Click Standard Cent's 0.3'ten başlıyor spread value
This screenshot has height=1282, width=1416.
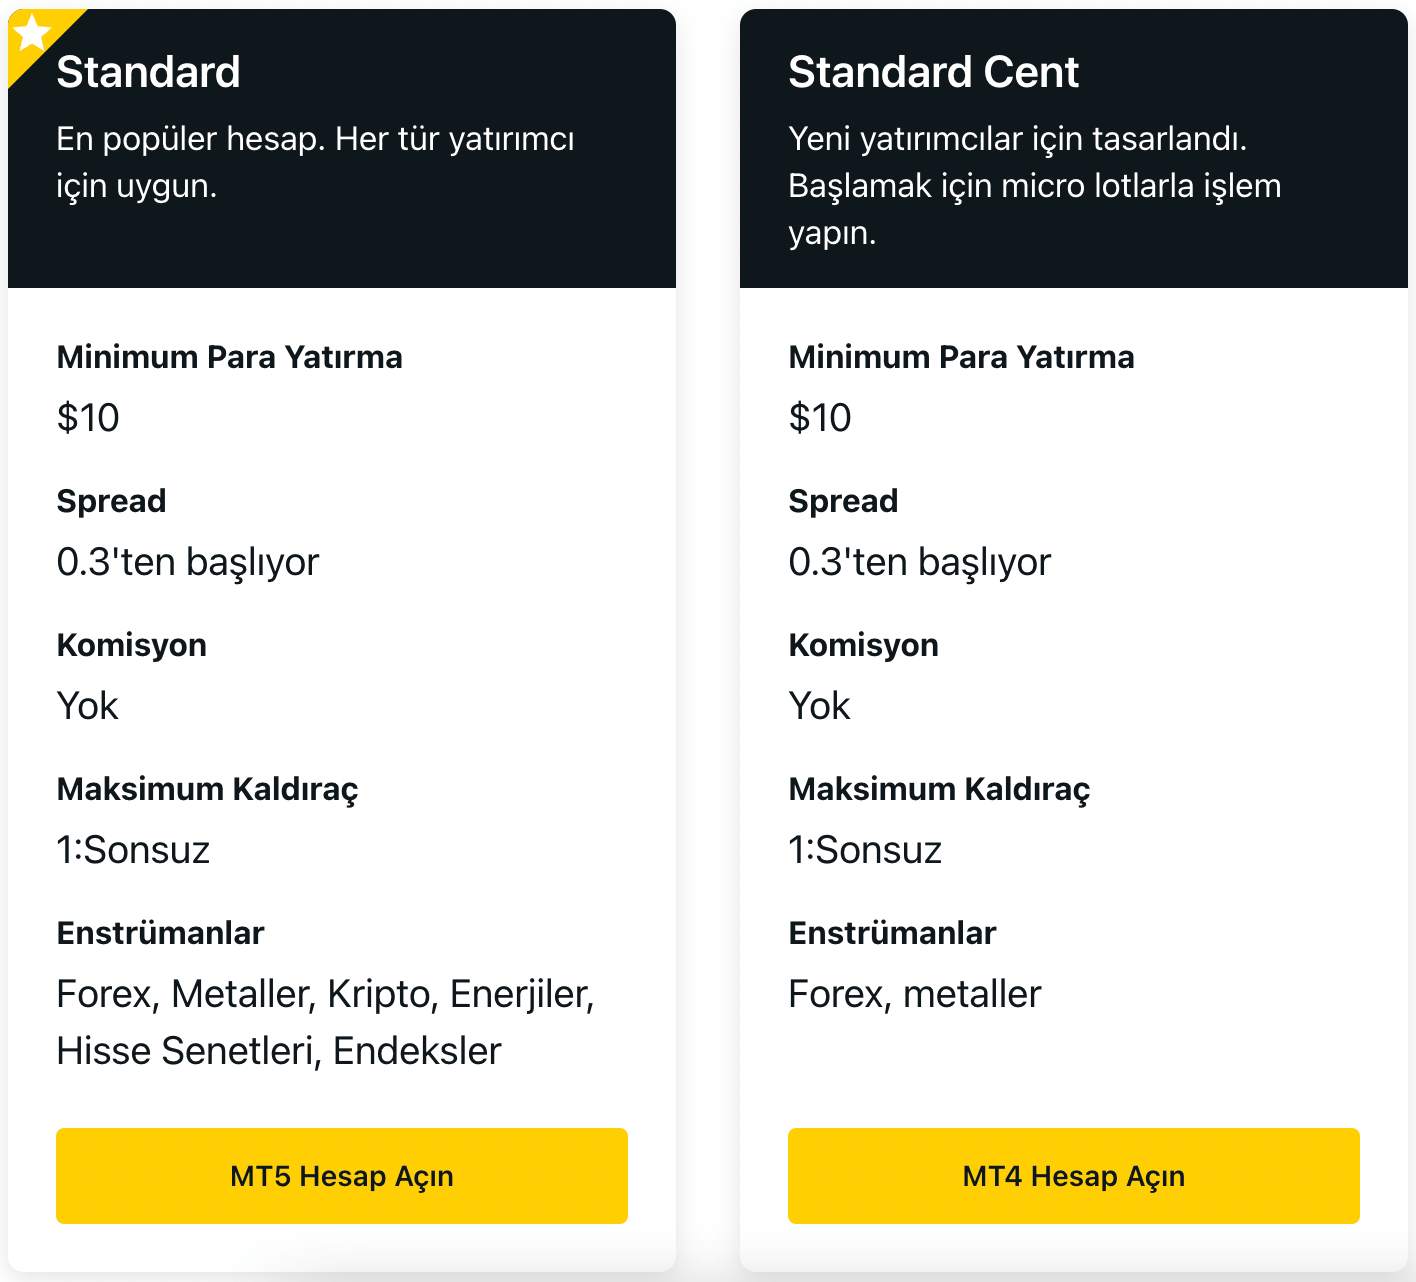pyautogui.click(x=919, y=562)
